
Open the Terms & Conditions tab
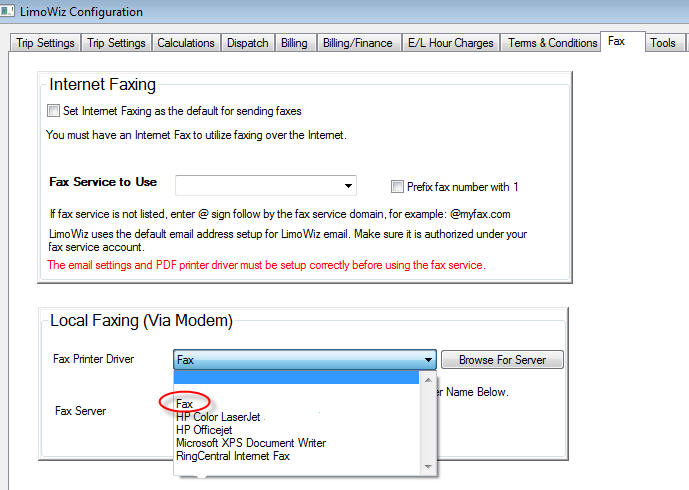pos(553,43)
